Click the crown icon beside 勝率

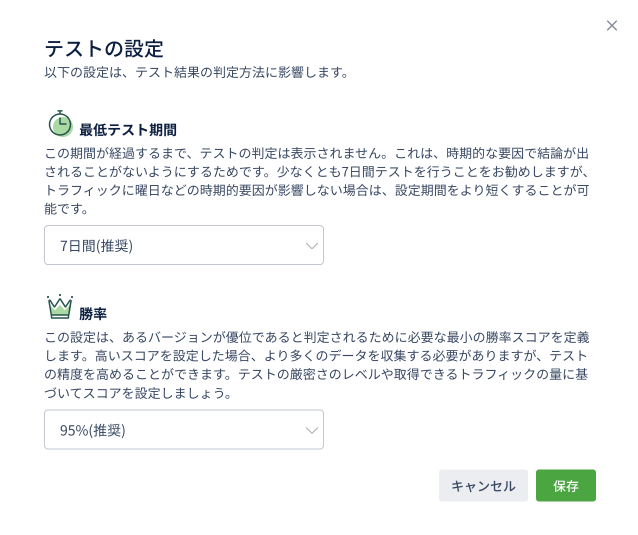pyautogui.click(x=60, y=307)
